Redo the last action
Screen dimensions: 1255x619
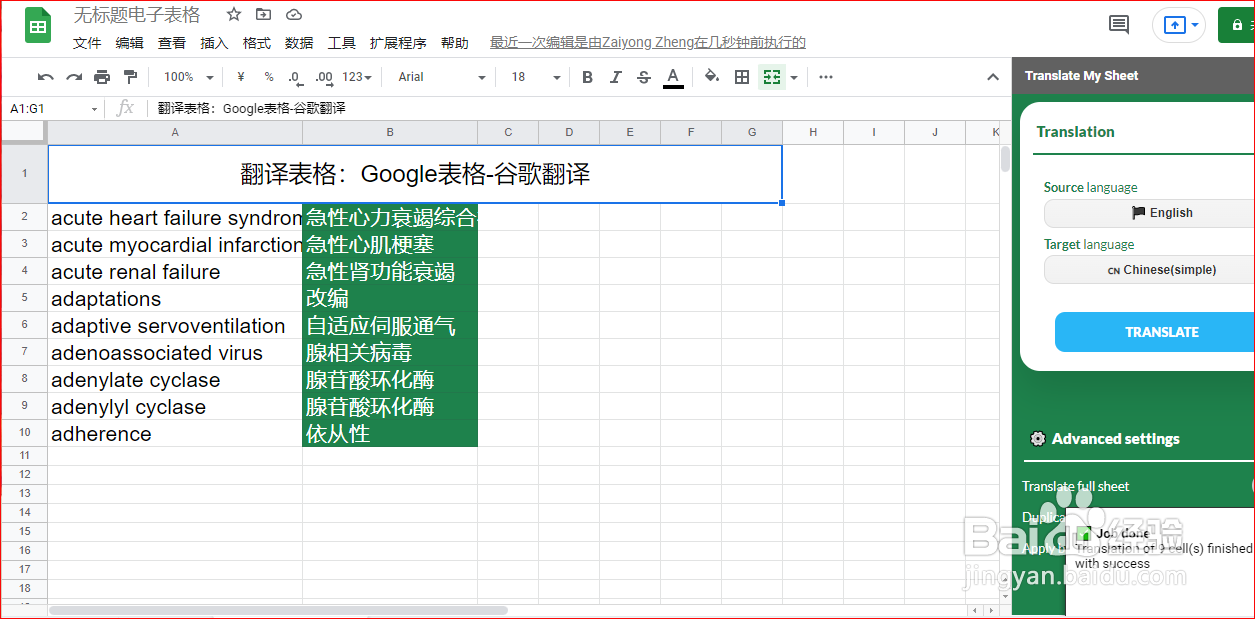pyautogui.click(x=74, y=77)
